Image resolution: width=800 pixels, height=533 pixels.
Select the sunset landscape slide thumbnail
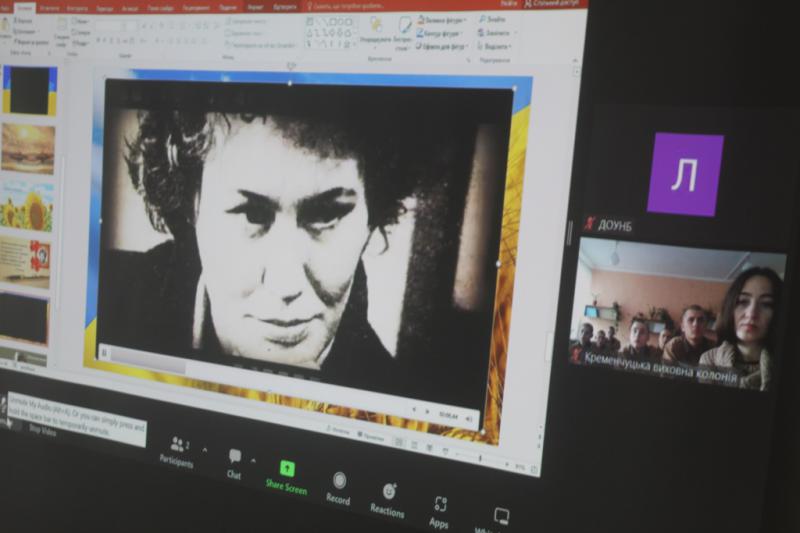coord(28,148)
